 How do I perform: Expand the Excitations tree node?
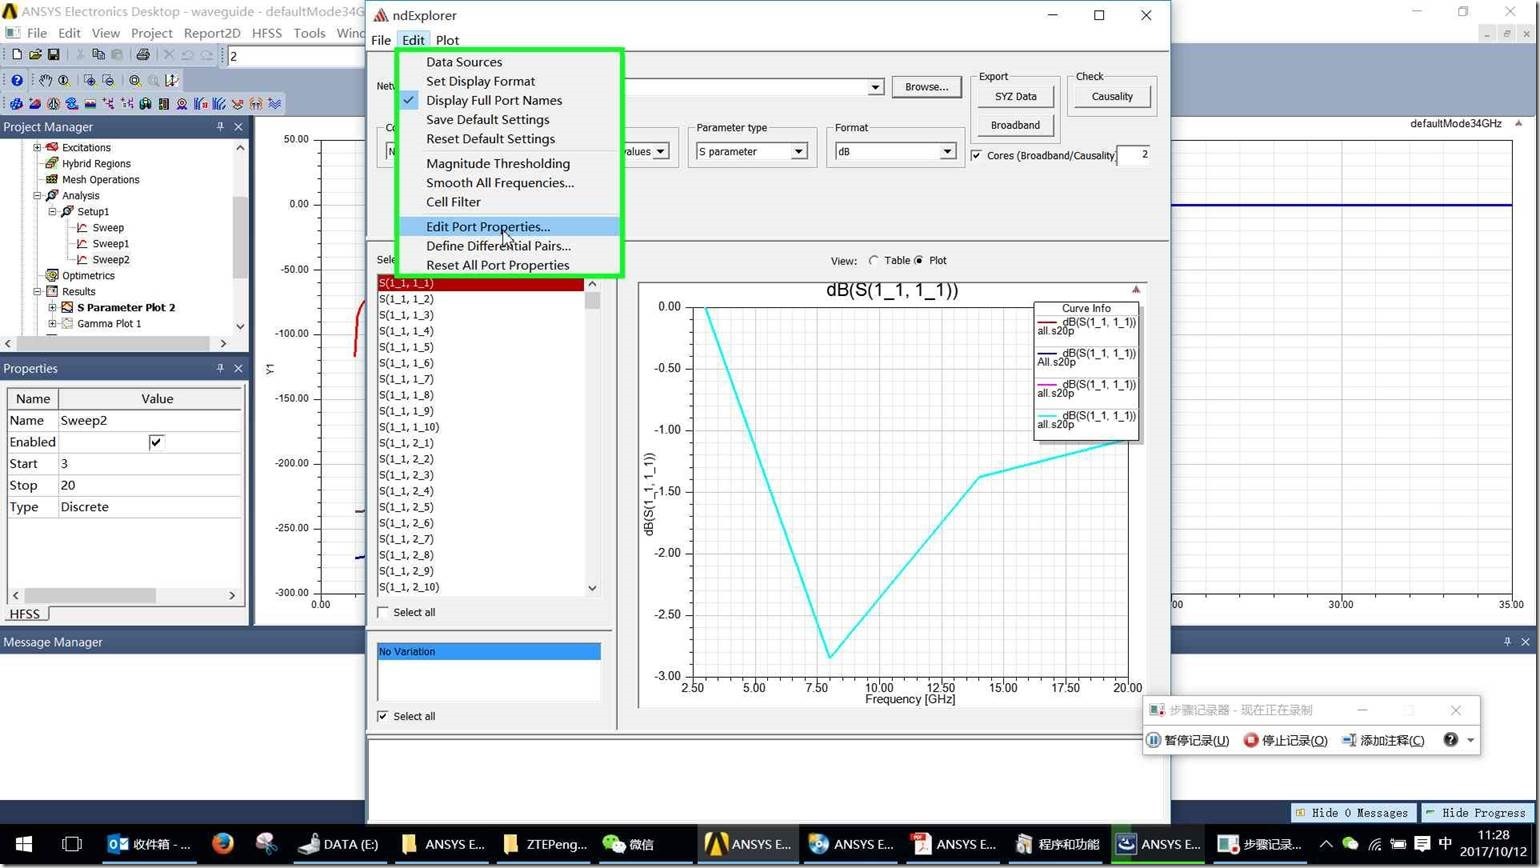tap(37, 147)
